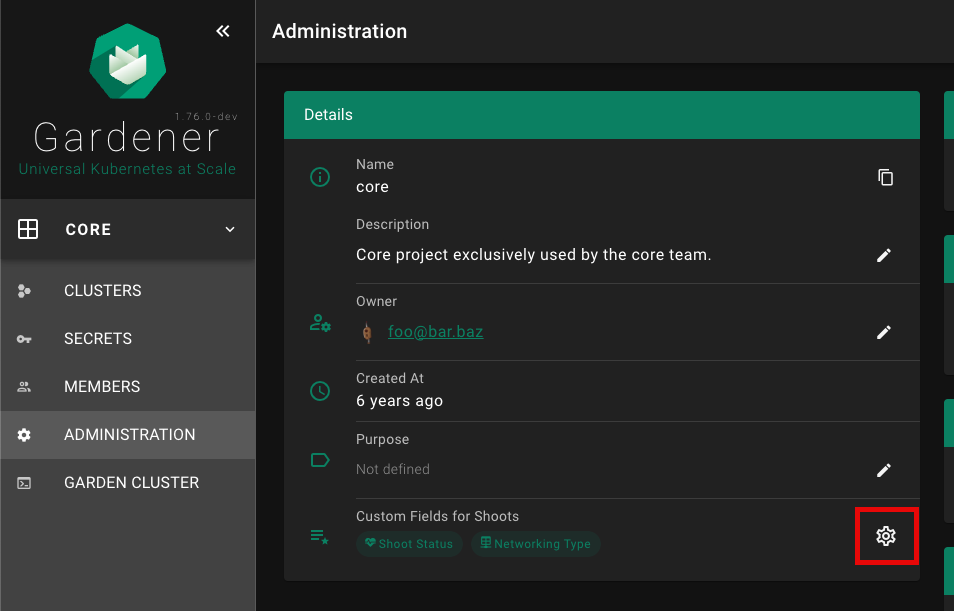Go to Secrets in sidebar
This screenshot has width=954, height=611.
point(98,339)
